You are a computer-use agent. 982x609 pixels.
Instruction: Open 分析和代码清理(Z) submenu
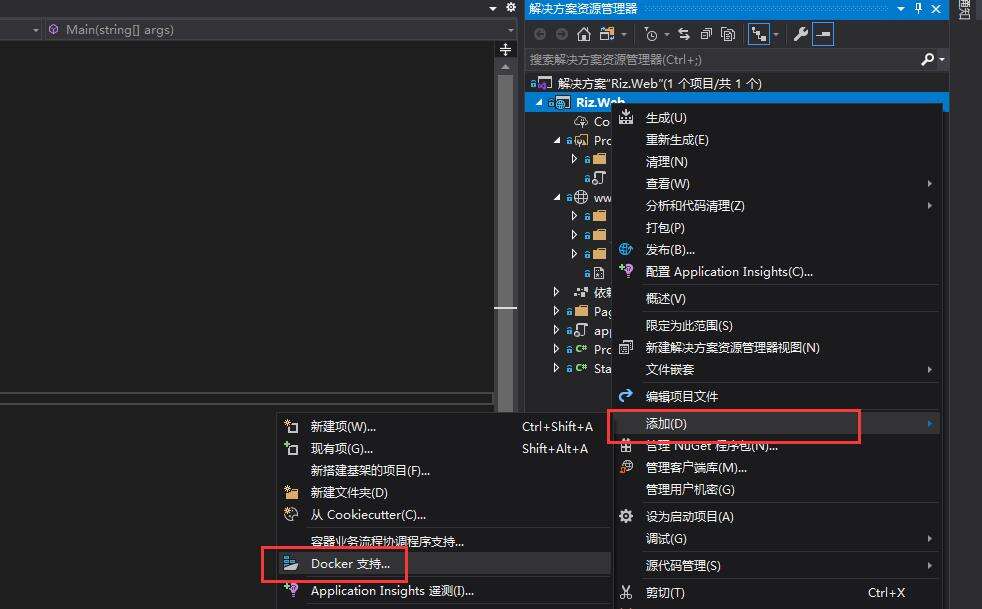pyautogui.click(x=777, y=206)
